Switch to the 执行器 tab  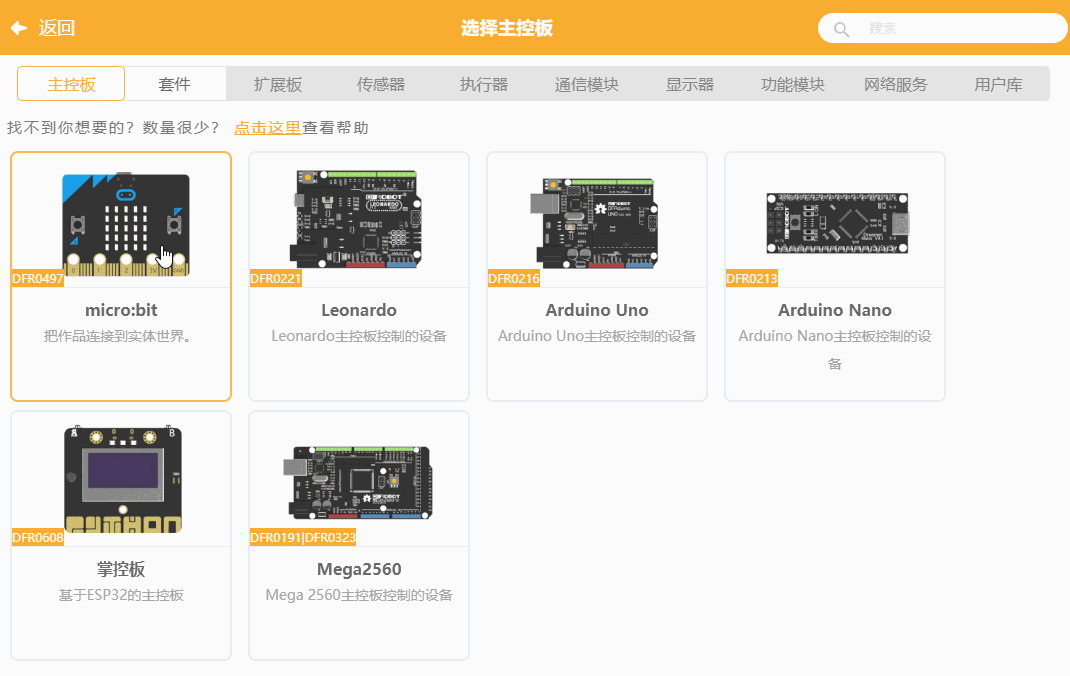484,84
